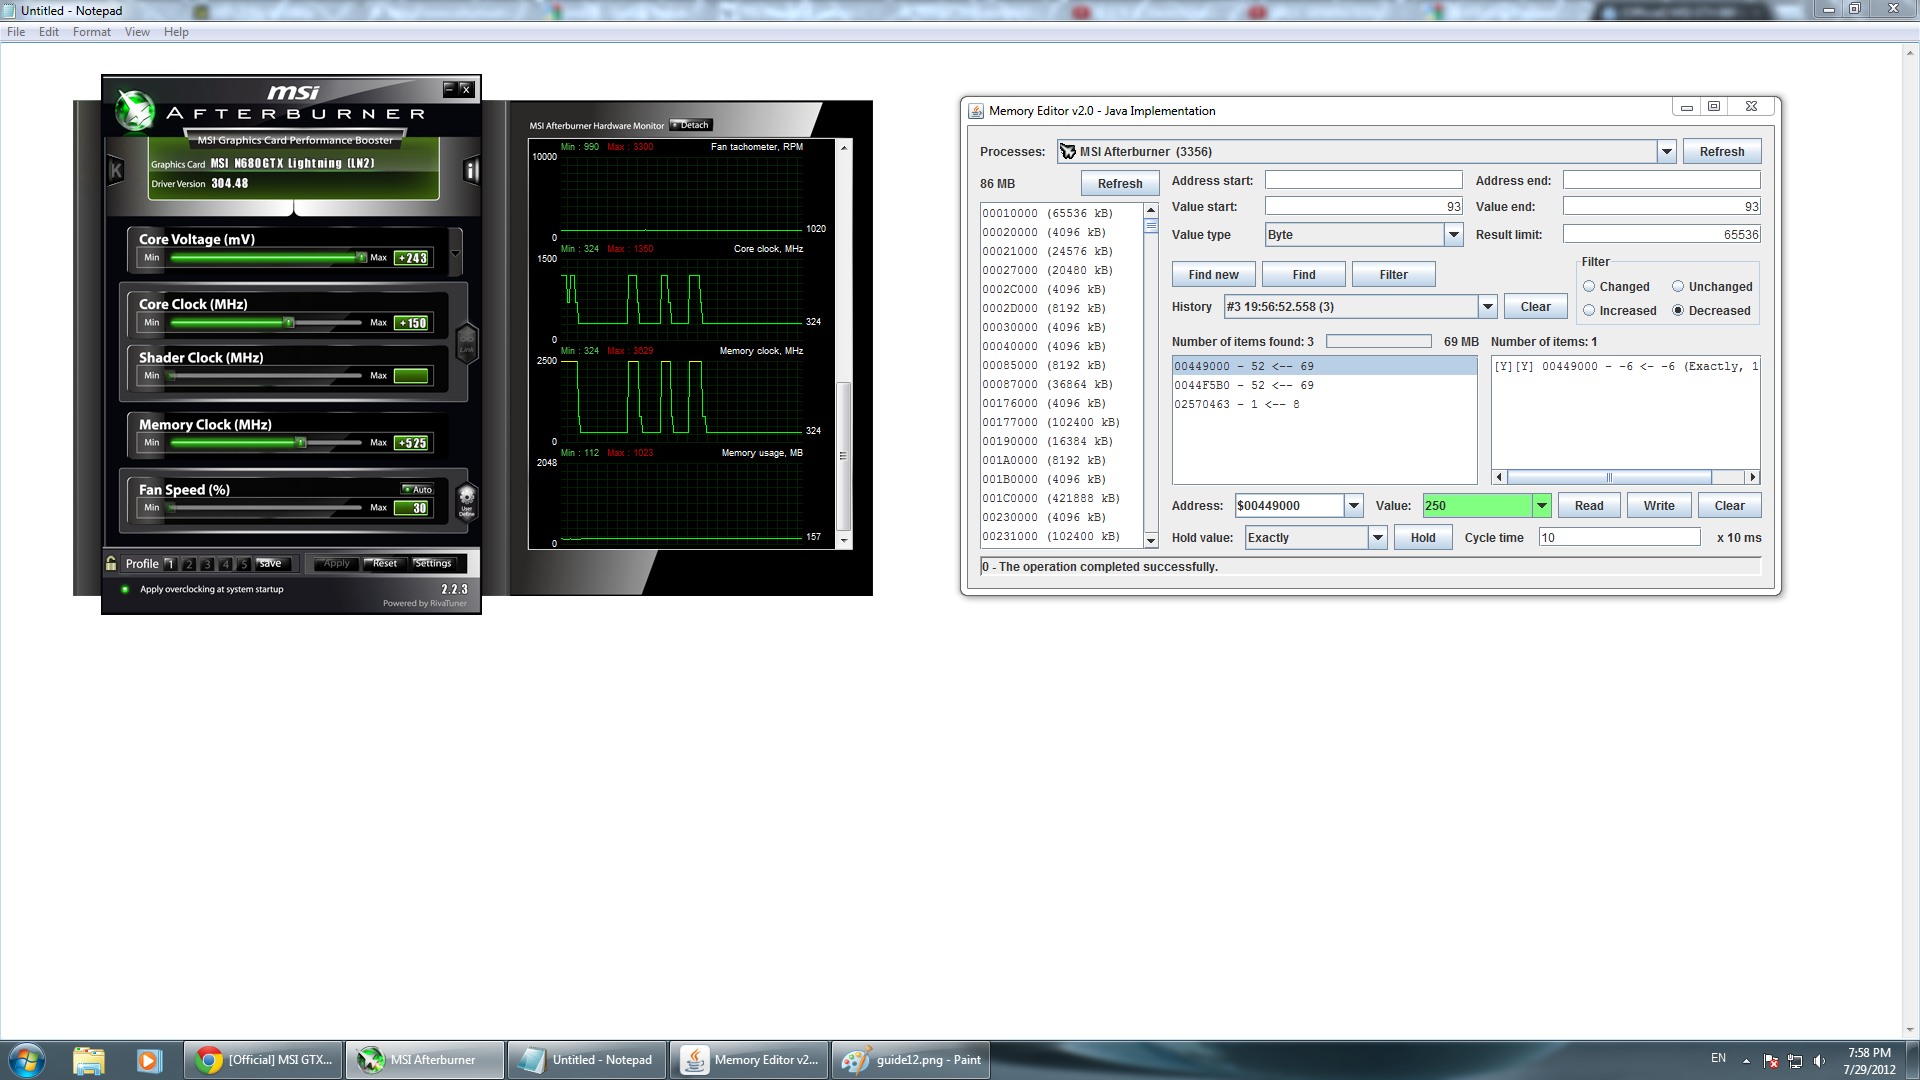Image resolution: width=1920 pixels, height=1080 pixels.
Task: Click the Hardware Monitor scroll down arrow
Action: 844,541
